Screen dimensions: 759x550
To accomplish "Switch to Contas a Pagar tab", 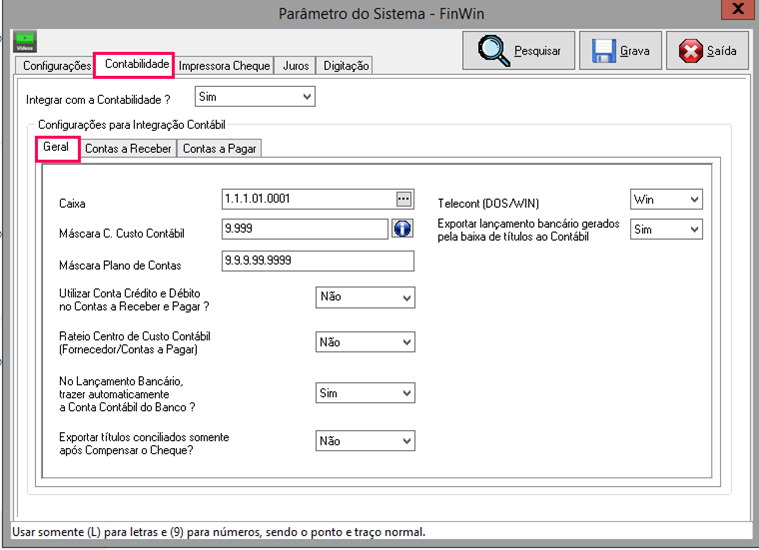I will (219, 148).
